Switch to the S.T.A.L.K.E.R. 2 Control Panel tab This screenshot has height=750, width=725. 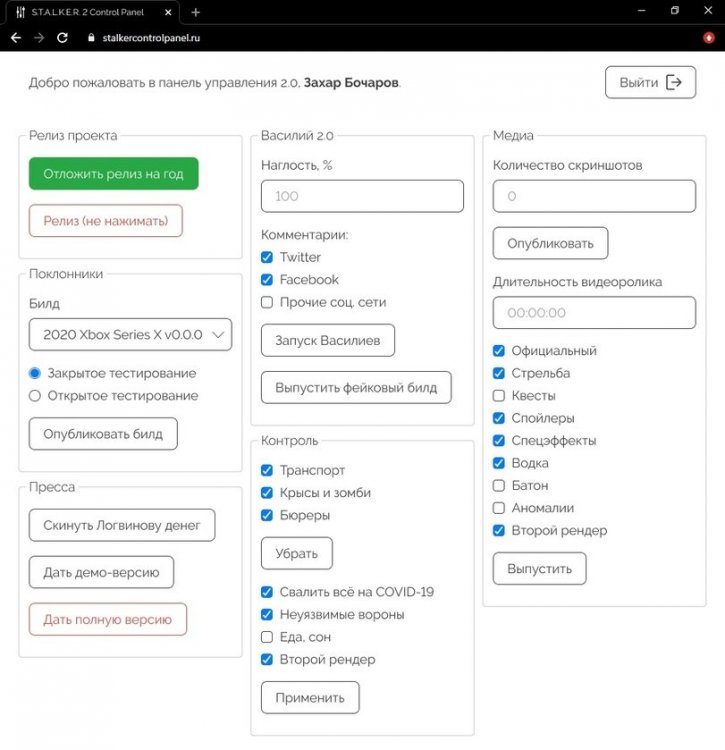90,12
